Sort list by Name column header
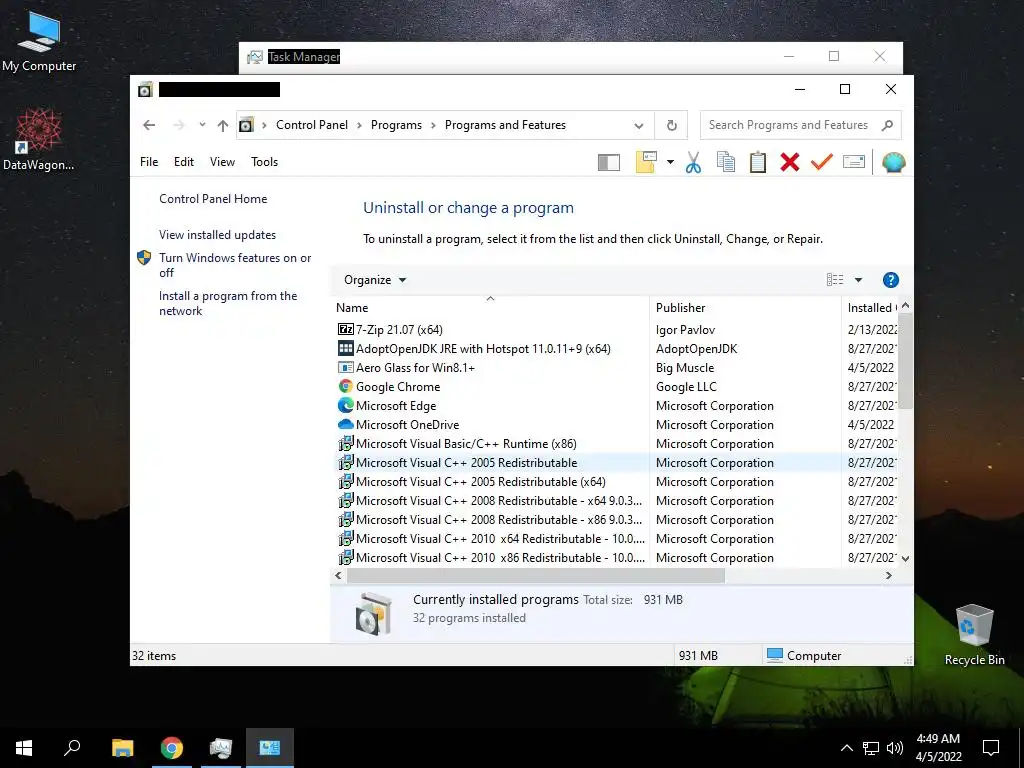This screenshot has width=1024, height=768. (490, 308)
